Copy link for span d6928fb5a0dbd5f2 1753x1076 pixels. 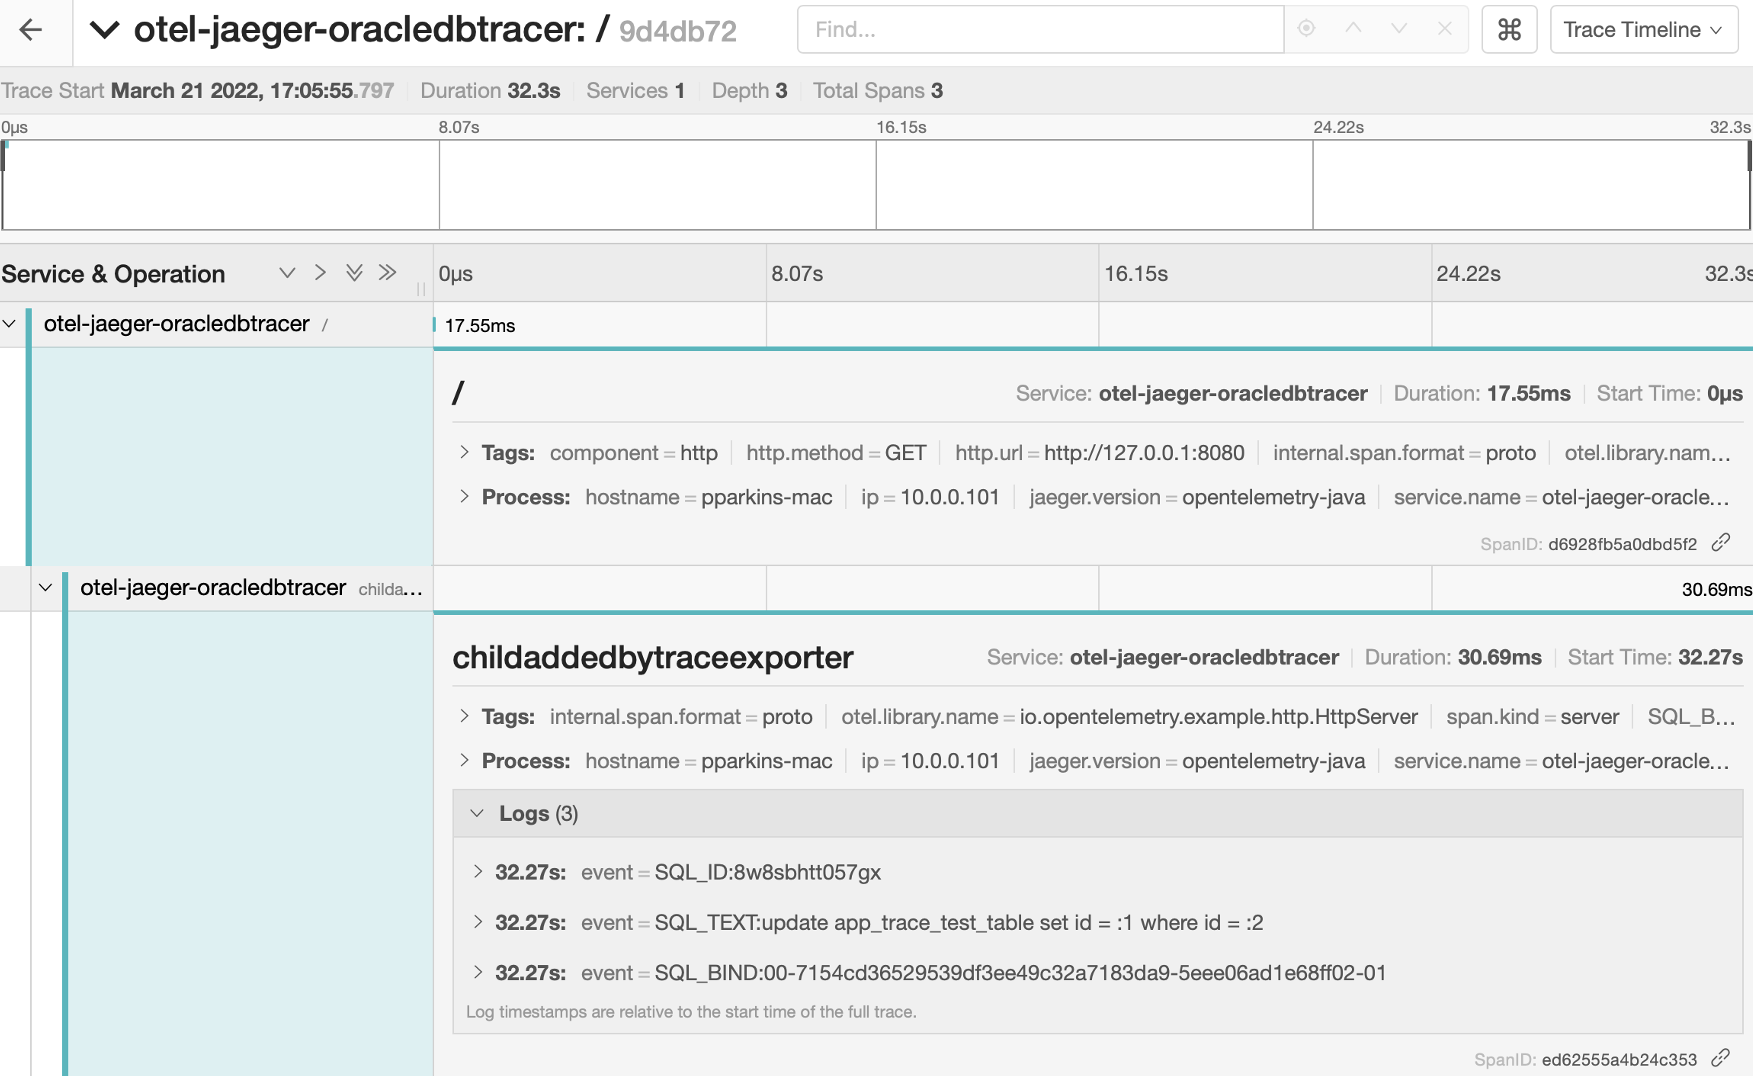1721,543
